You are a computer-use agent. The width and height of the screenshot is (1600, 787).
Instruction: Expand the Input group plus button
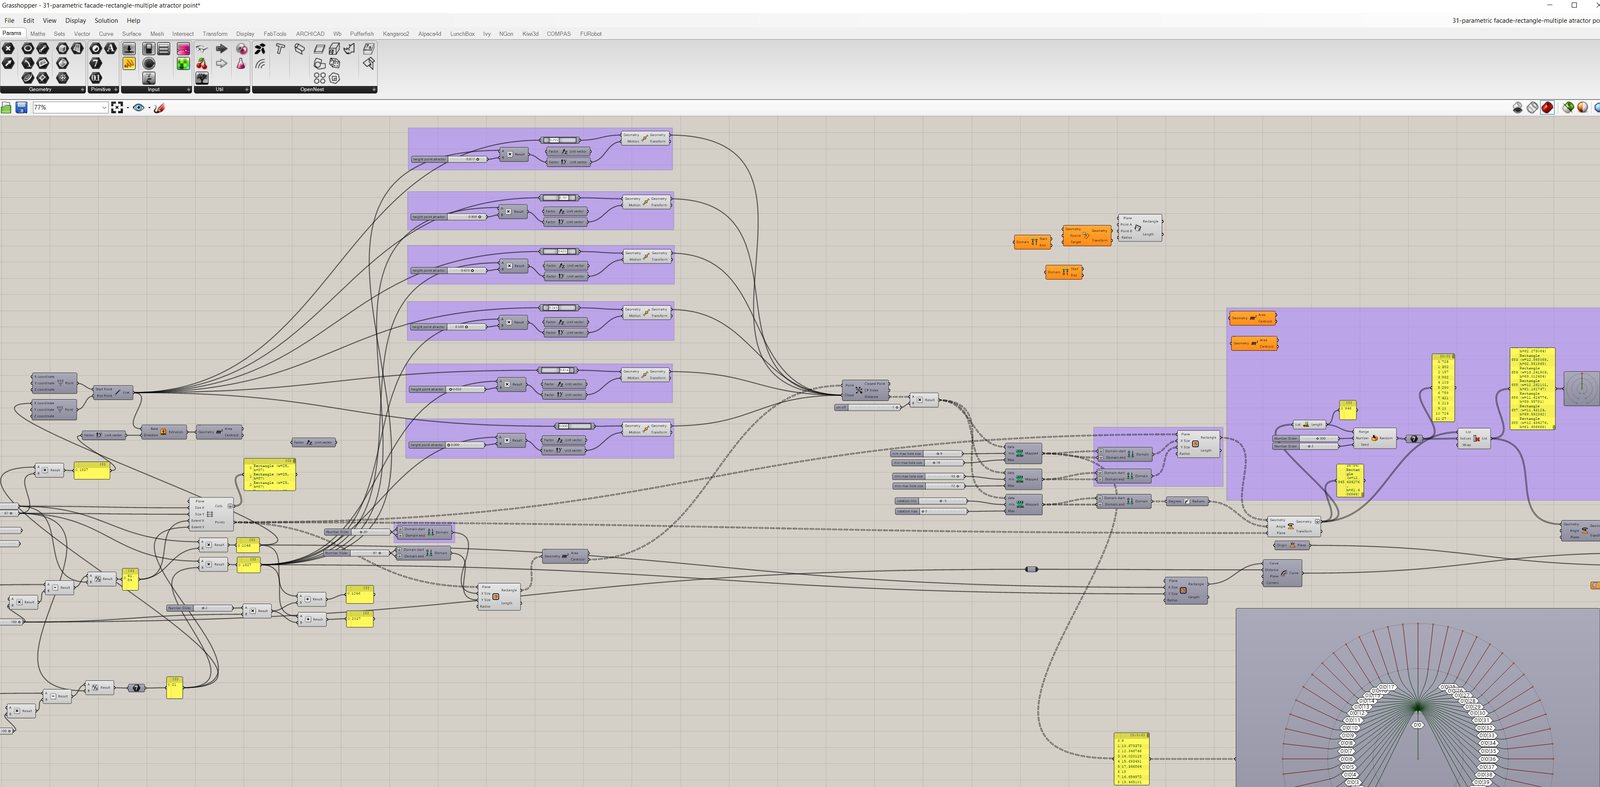click(187, 89)
